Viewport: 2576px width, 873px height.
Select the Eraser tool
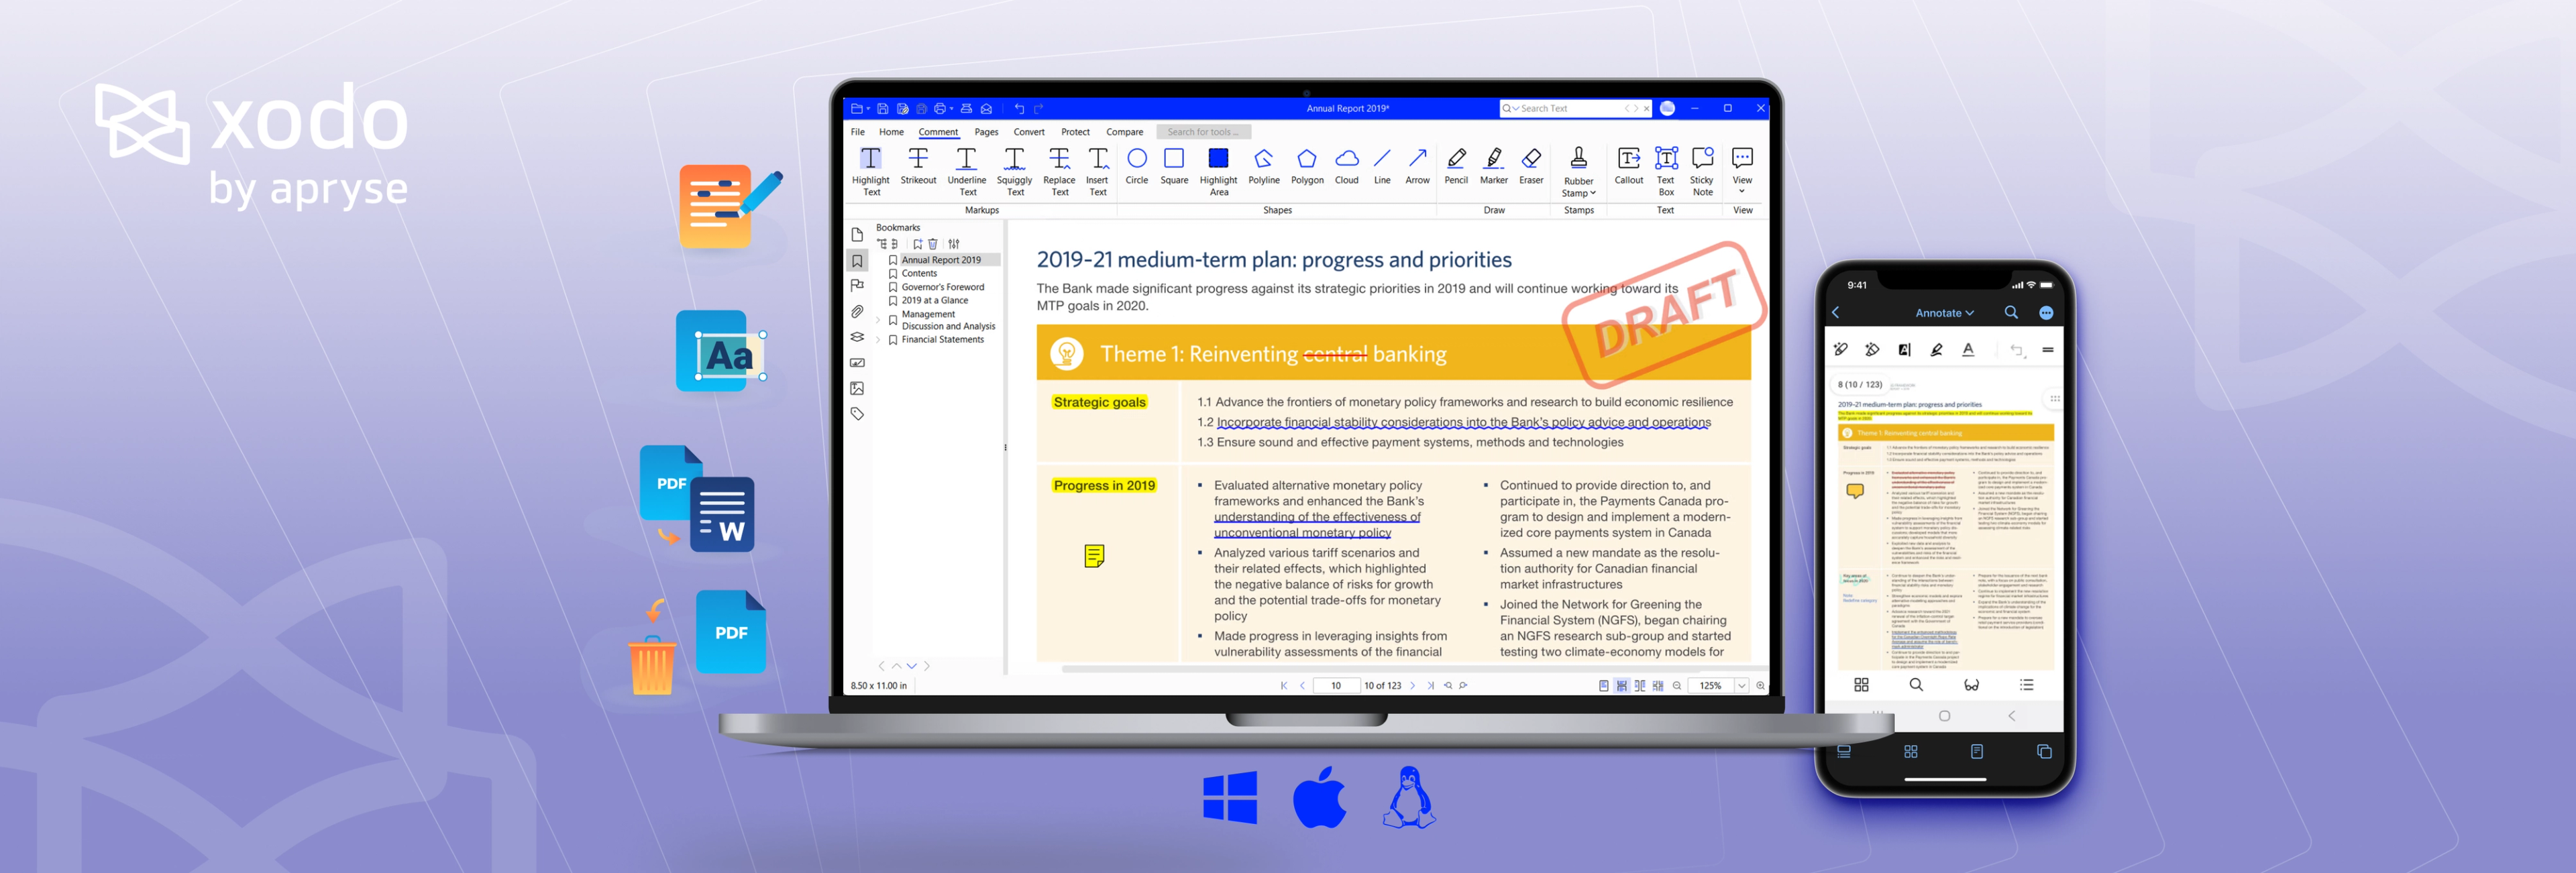1531,166
